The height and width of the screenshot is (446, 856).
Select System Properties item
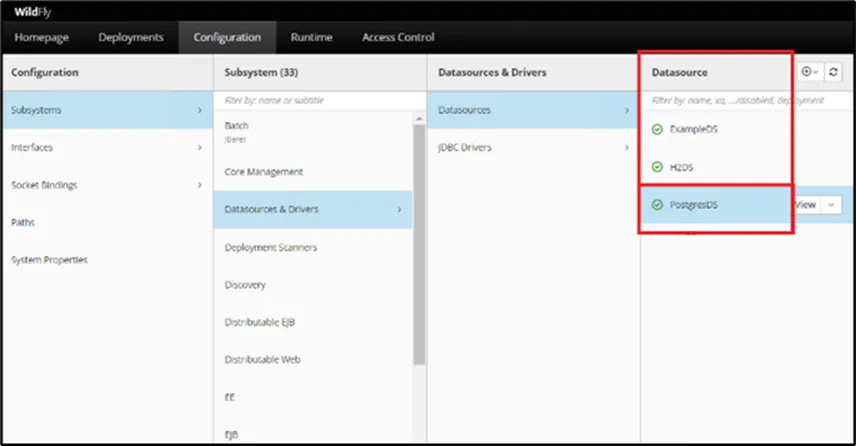tap(108, 260)
